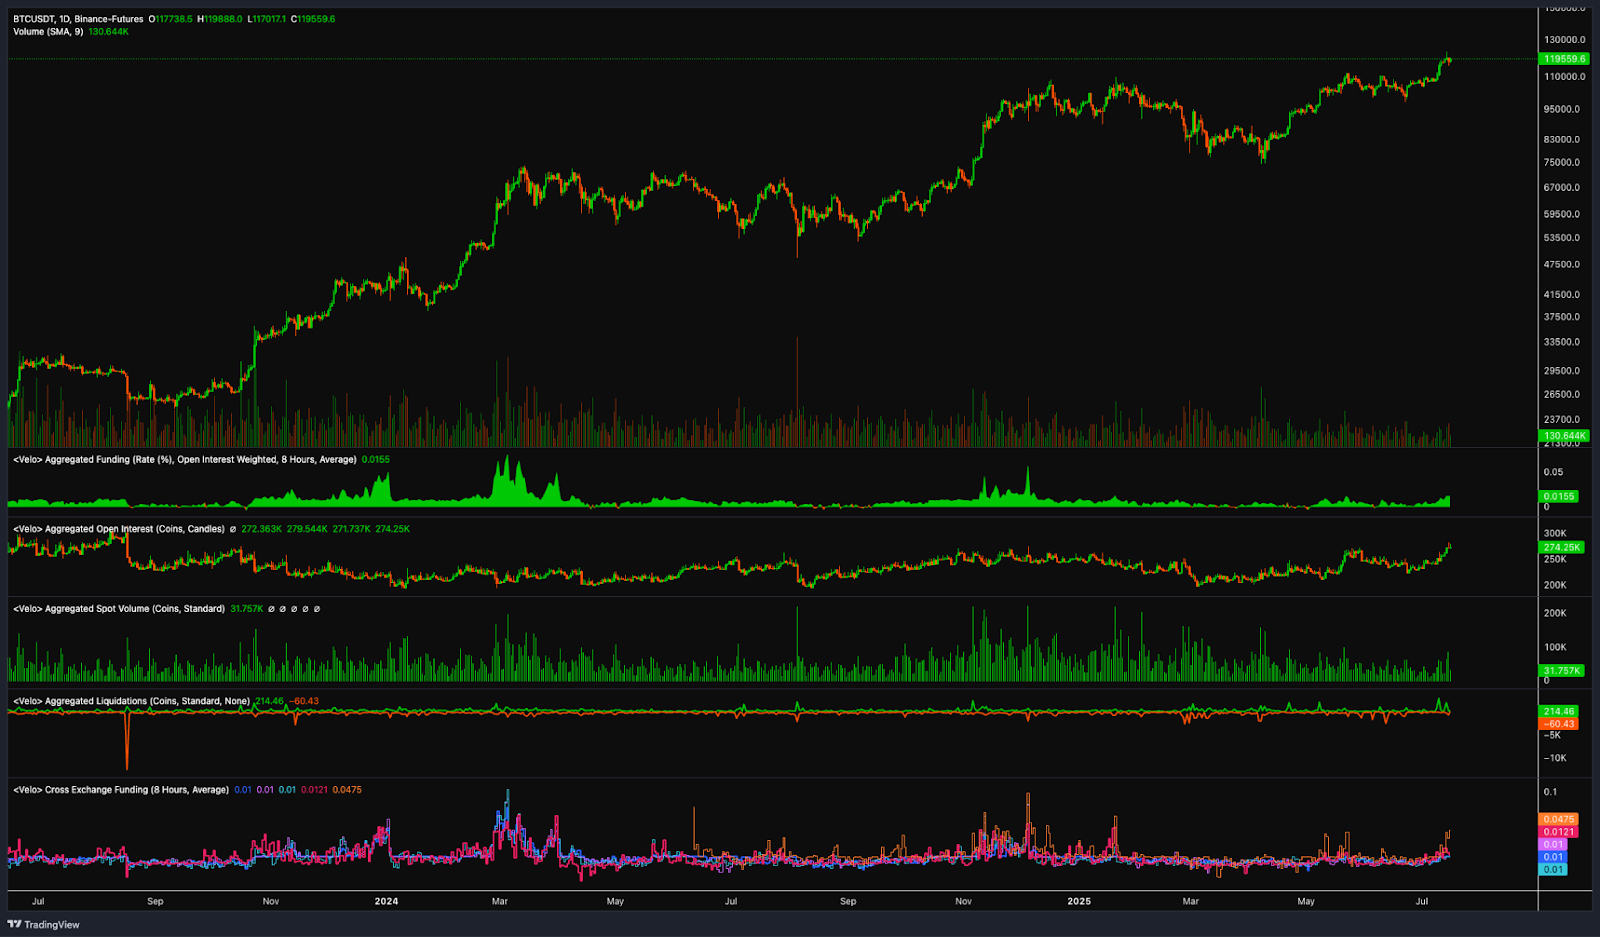The width and height of the screenshot is (1600, 937).
Task: Click the Aggregated Liquidations indicator title
Action: (x=131, y=701)
